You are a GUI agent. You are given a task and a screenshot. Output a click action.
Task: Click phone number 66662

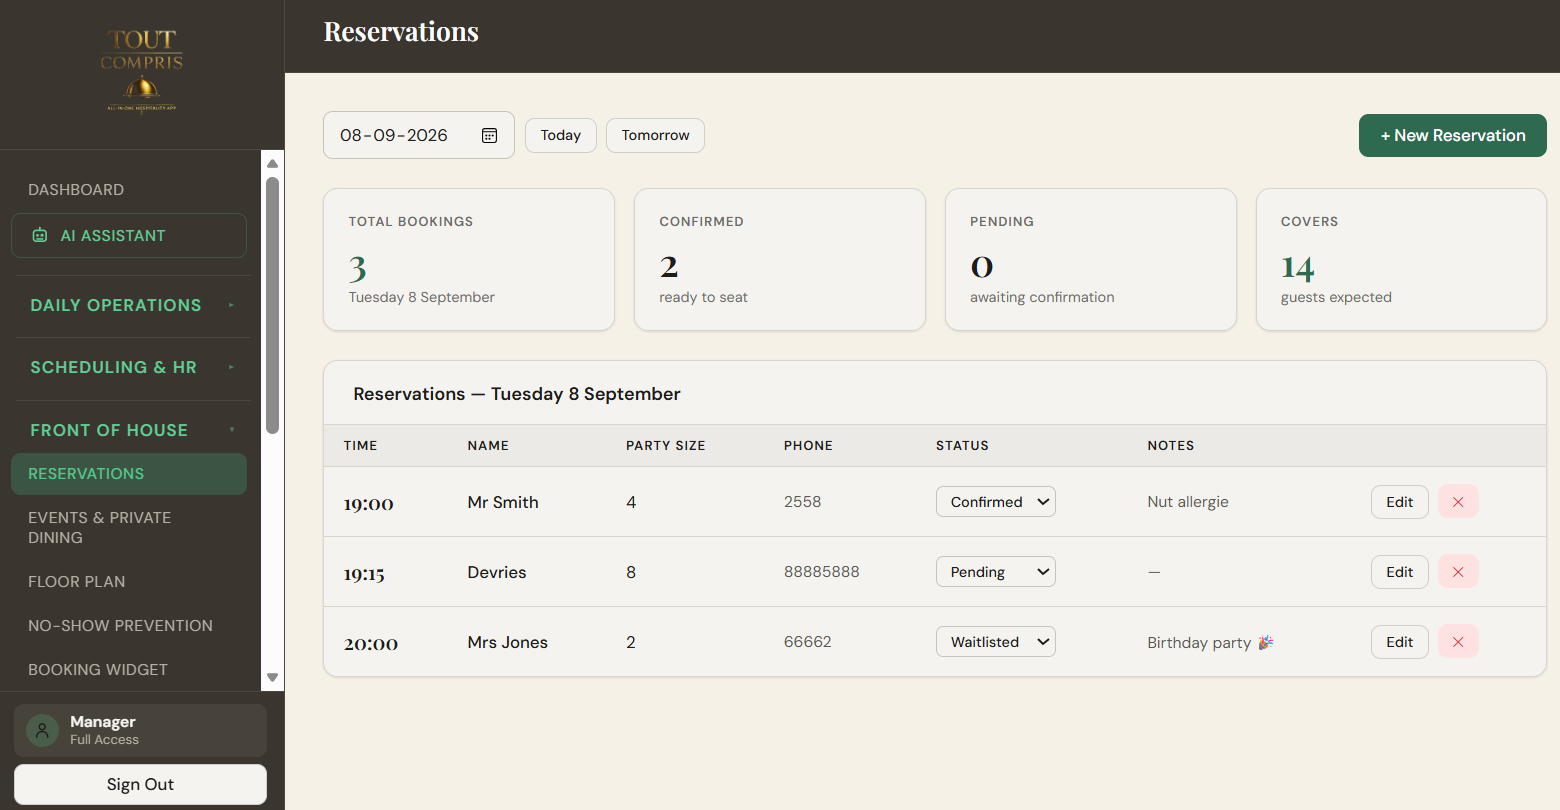(808, 642)
